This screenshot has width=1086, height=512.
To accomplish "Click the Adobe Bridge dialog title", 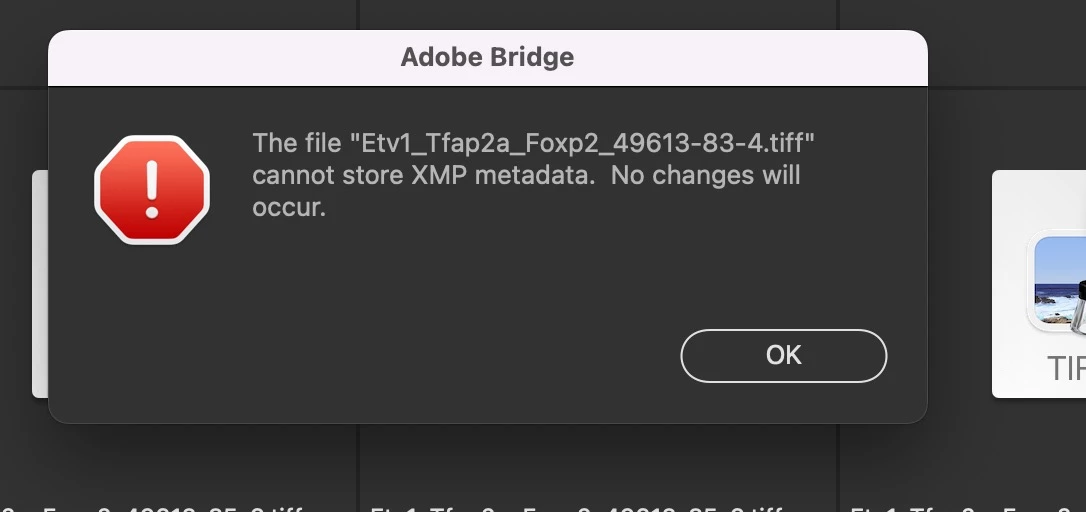I will click(x=487, y=57).
